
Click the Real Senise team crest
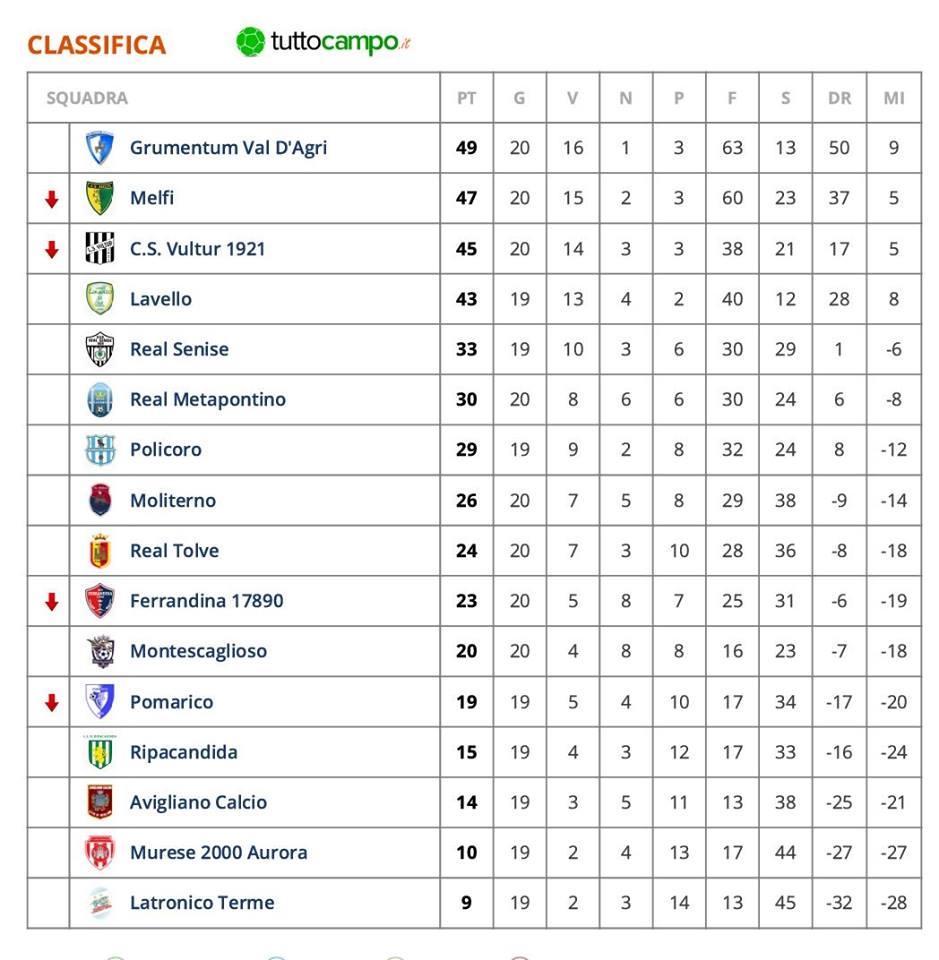tap(99, 349)
